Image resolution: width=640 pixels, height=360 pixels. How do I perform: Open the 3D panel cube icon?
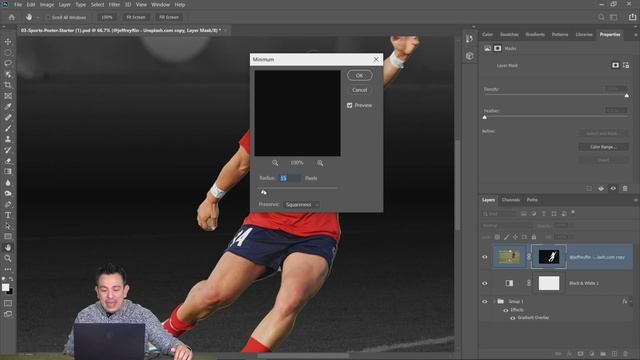469,56
